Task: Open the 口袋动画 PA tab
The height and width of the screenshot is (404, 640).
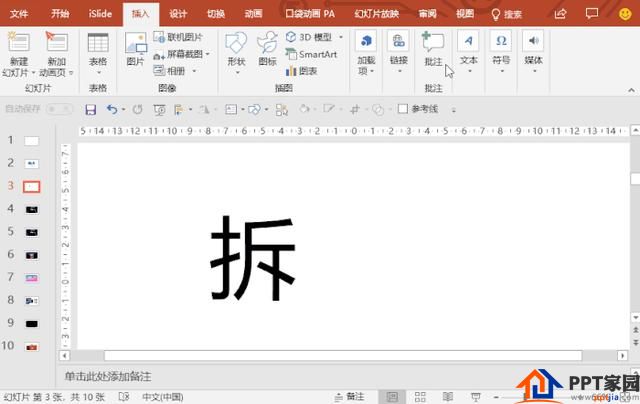Action: tap(310, 14)
